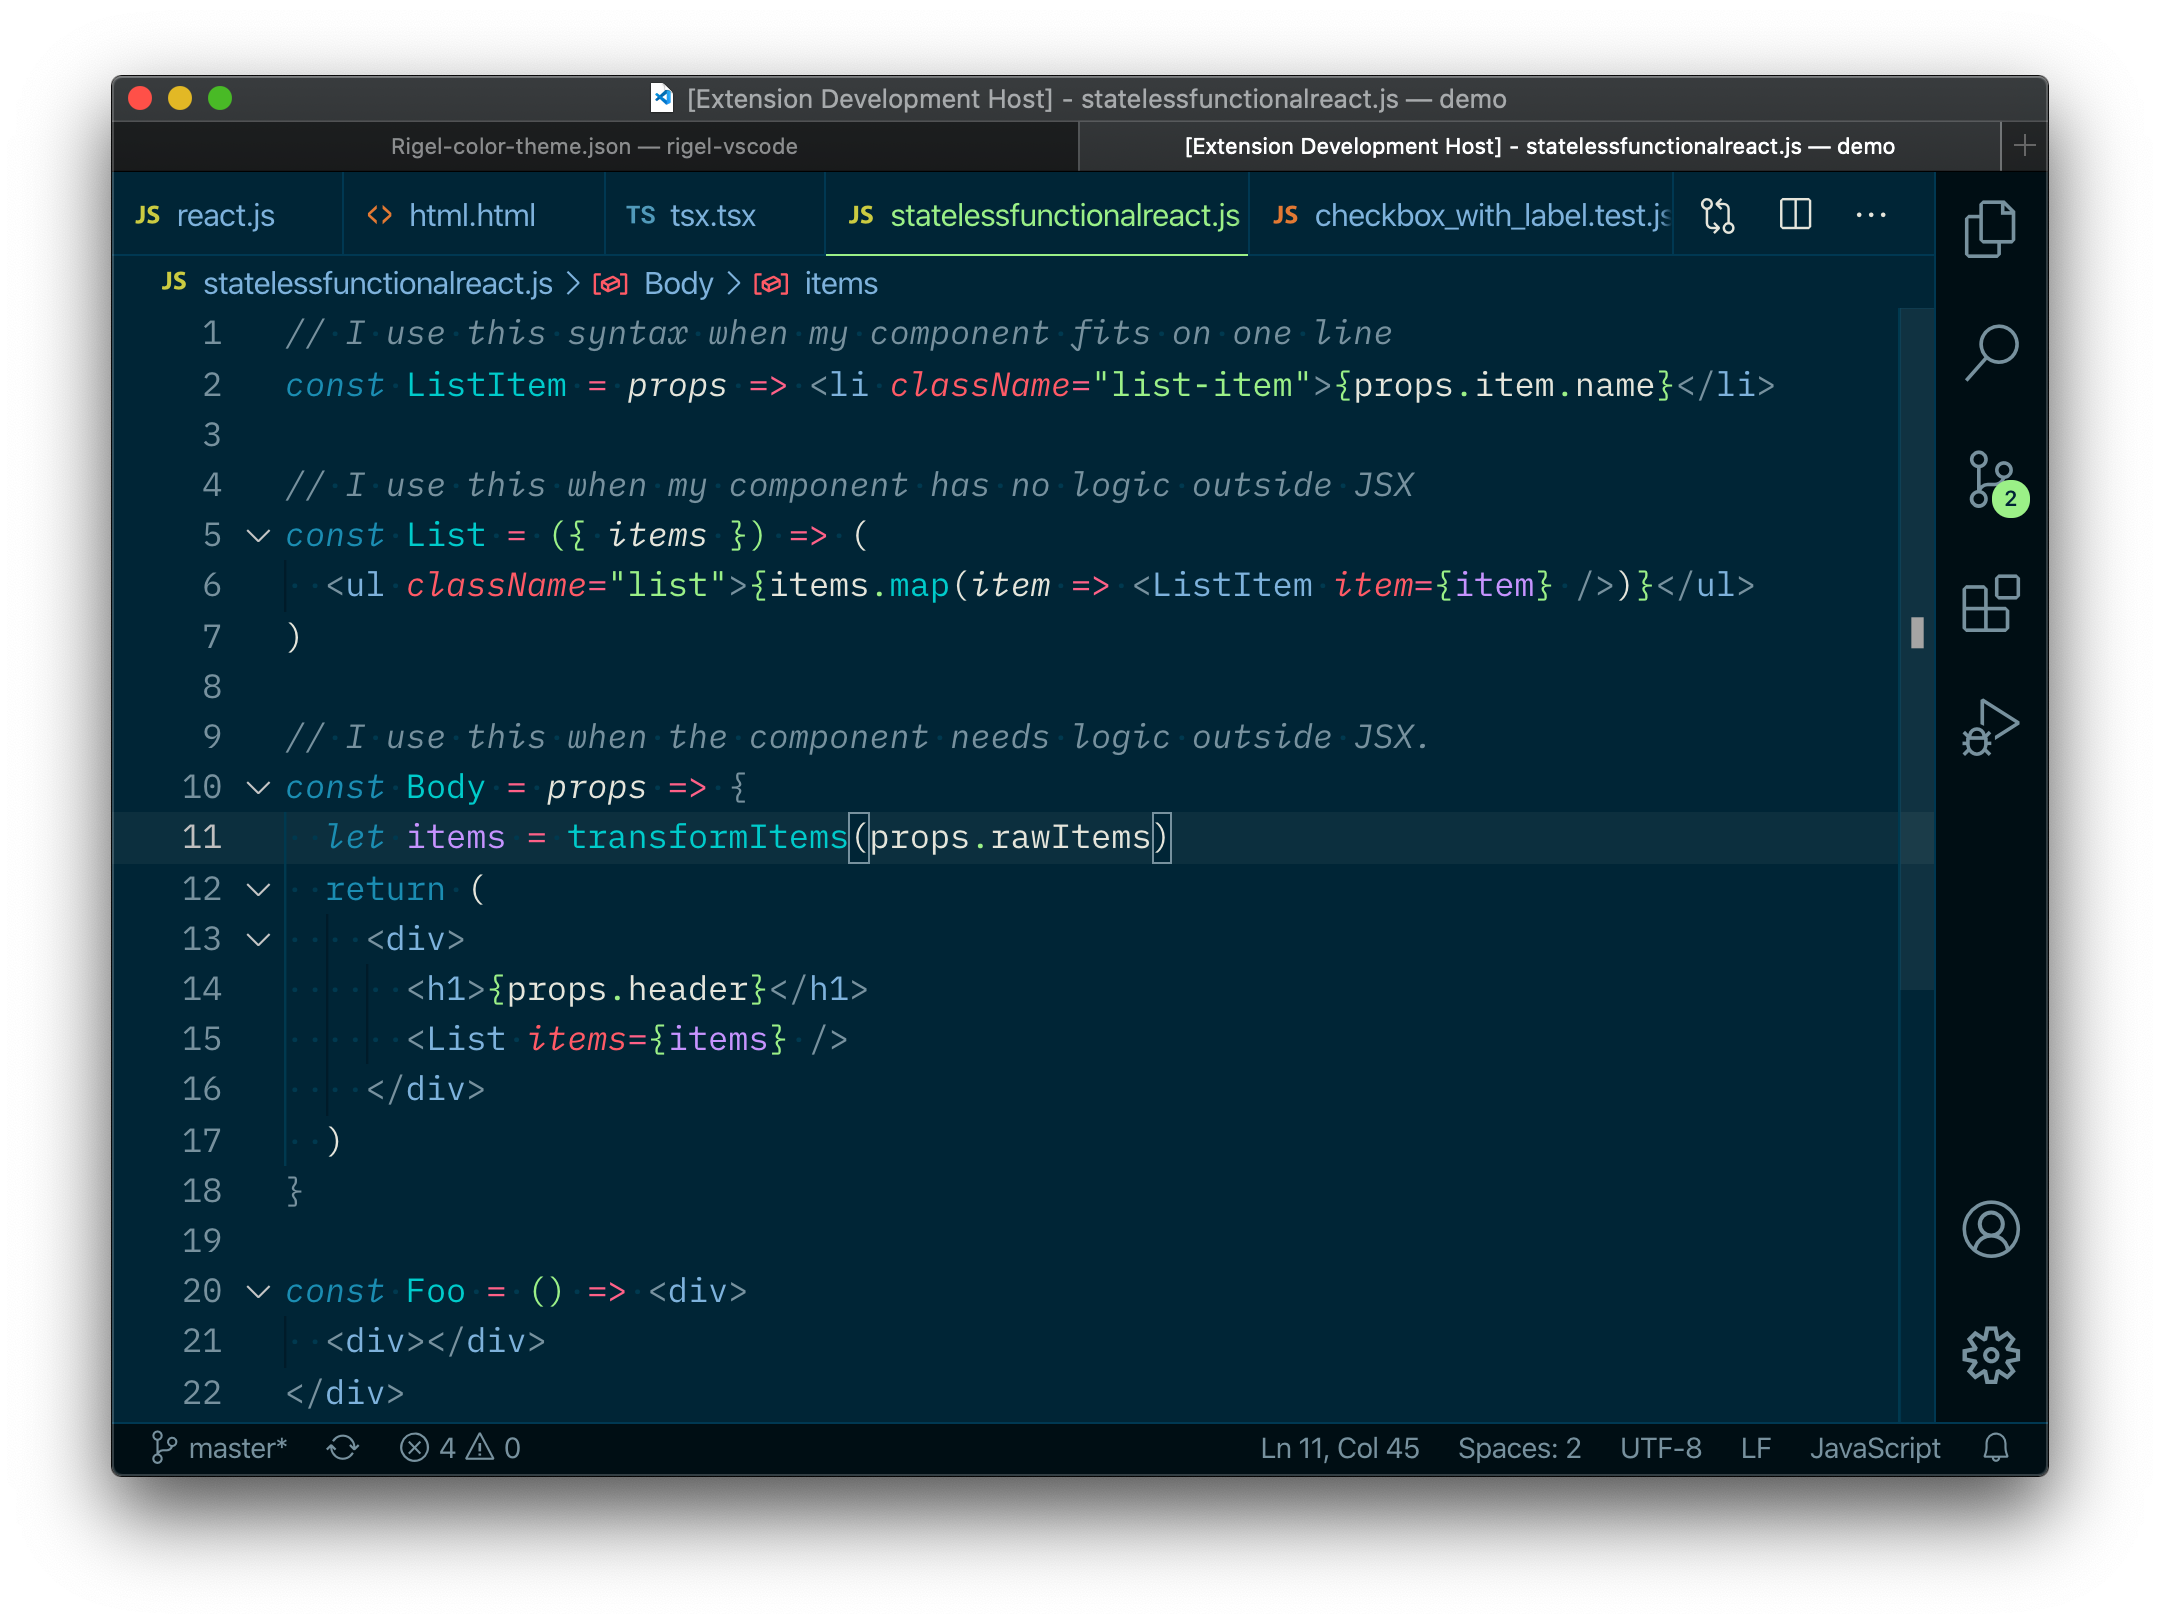Click the Accounts icon in the activity bar
The image size is (2160, 1624).
click(x=1990, y=1229)
